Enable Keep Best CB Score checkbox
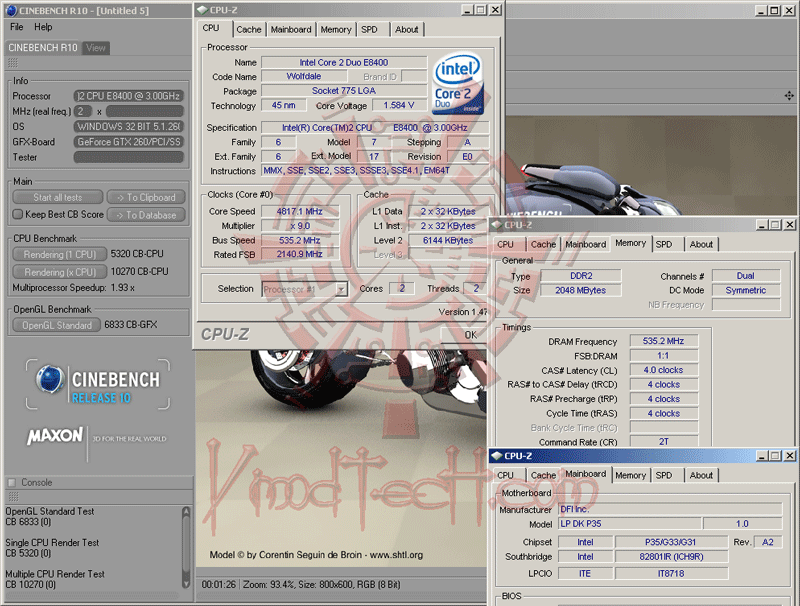This screenshot has height=606, width=800. pos(18,214)
